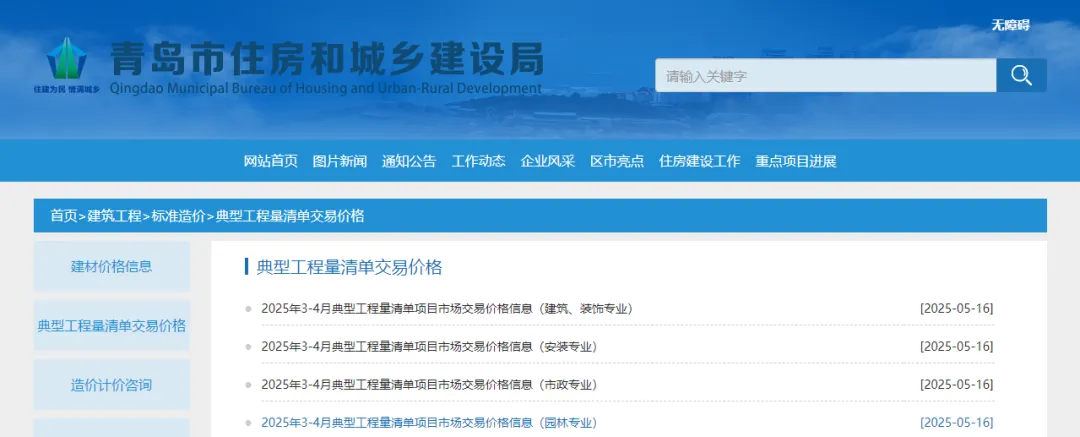This screenshot has height=437, width=1080.
Task: Select 造价计价咨询 sidebar item
Action: click(111, 385)
